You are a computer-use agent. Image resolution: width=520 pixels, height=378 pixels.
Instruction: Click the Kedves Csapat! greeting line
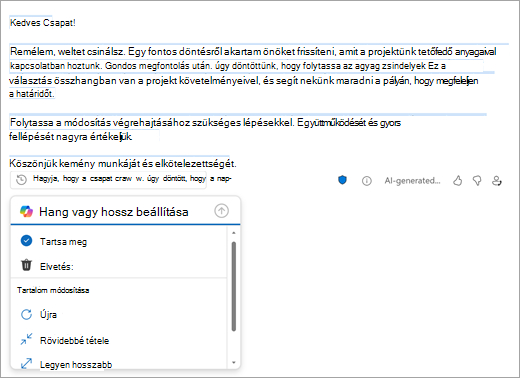click(x=43, y=23)
